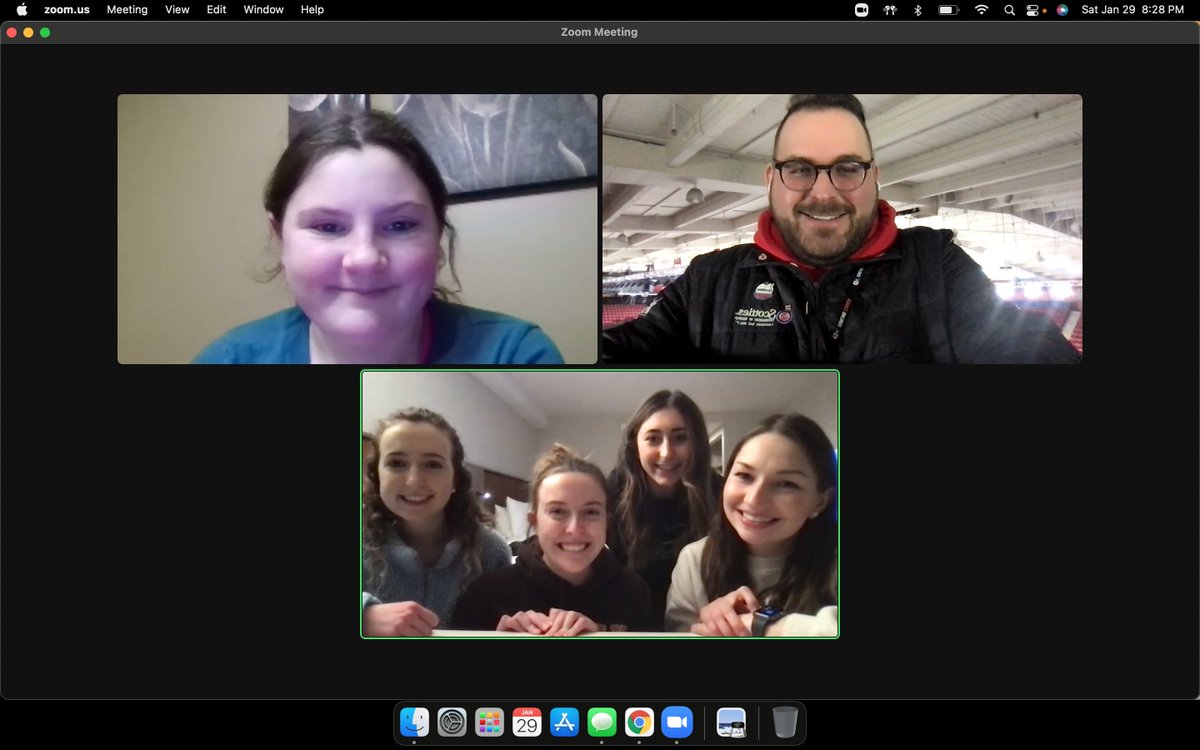Select the highlighted video tile with four women
This screenshot has height=750, width=1200.
click(x=600, y=504)
